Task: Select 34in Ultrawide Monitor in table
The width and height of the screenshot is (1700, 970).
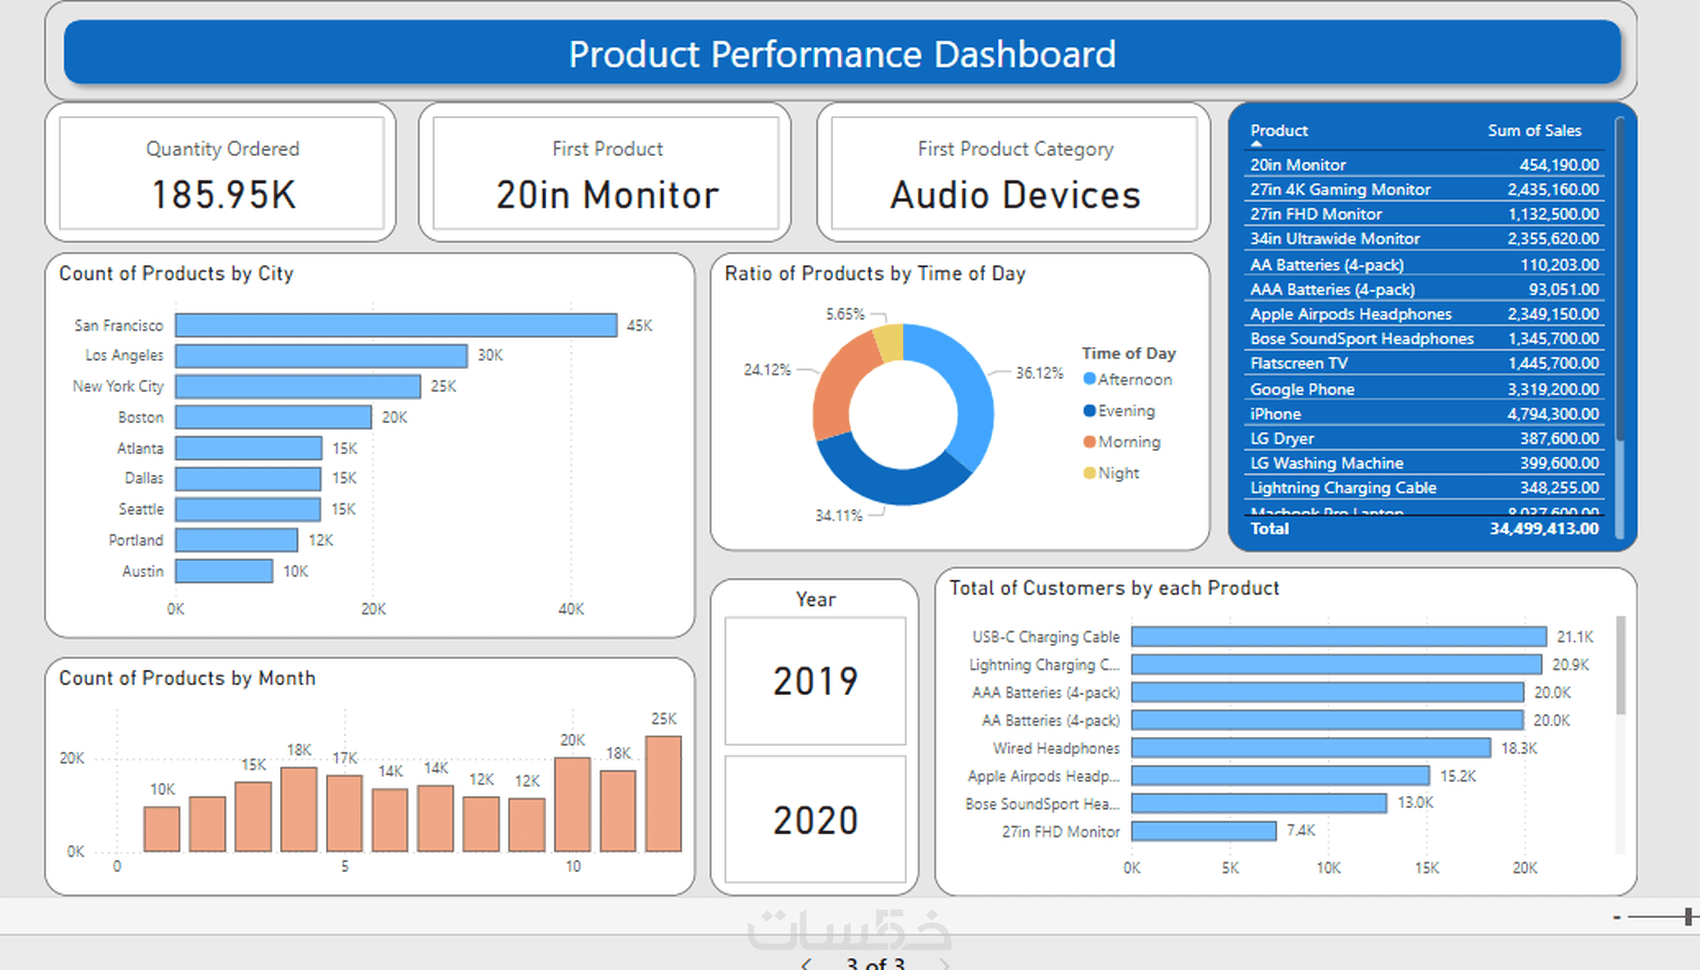Action: pyautogui.click(x=1424, y=239)
